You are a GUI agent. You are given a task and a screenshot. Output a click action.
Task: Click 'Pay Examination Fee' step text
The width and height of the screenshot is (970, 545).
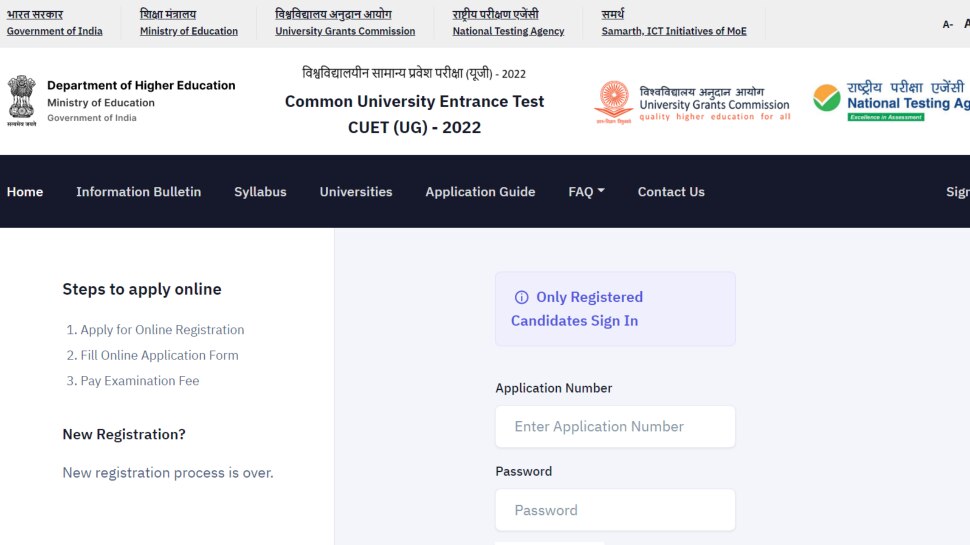pos(140,381)
